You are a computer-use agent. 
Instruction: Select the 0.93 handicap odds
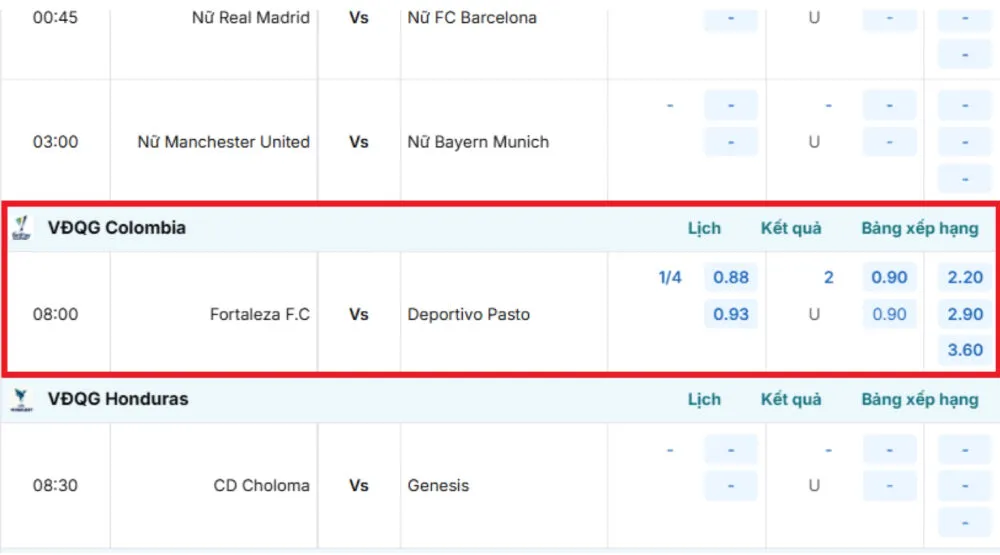[x=731, y=314]
